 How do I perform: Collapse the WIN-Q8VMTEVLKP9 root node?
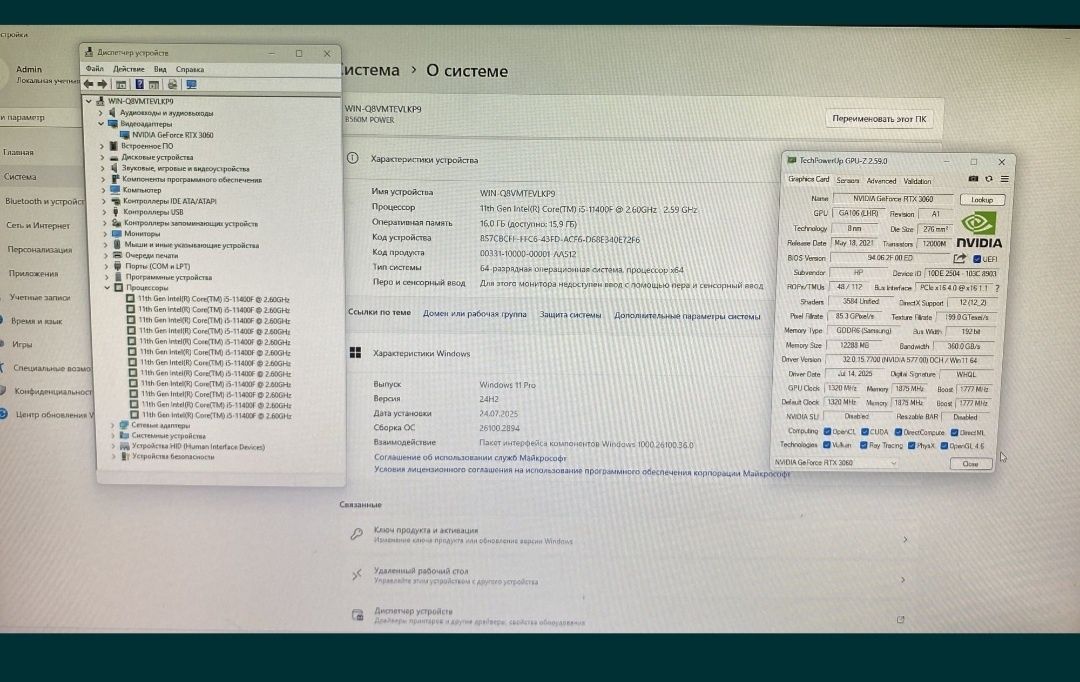pos(89,101)
